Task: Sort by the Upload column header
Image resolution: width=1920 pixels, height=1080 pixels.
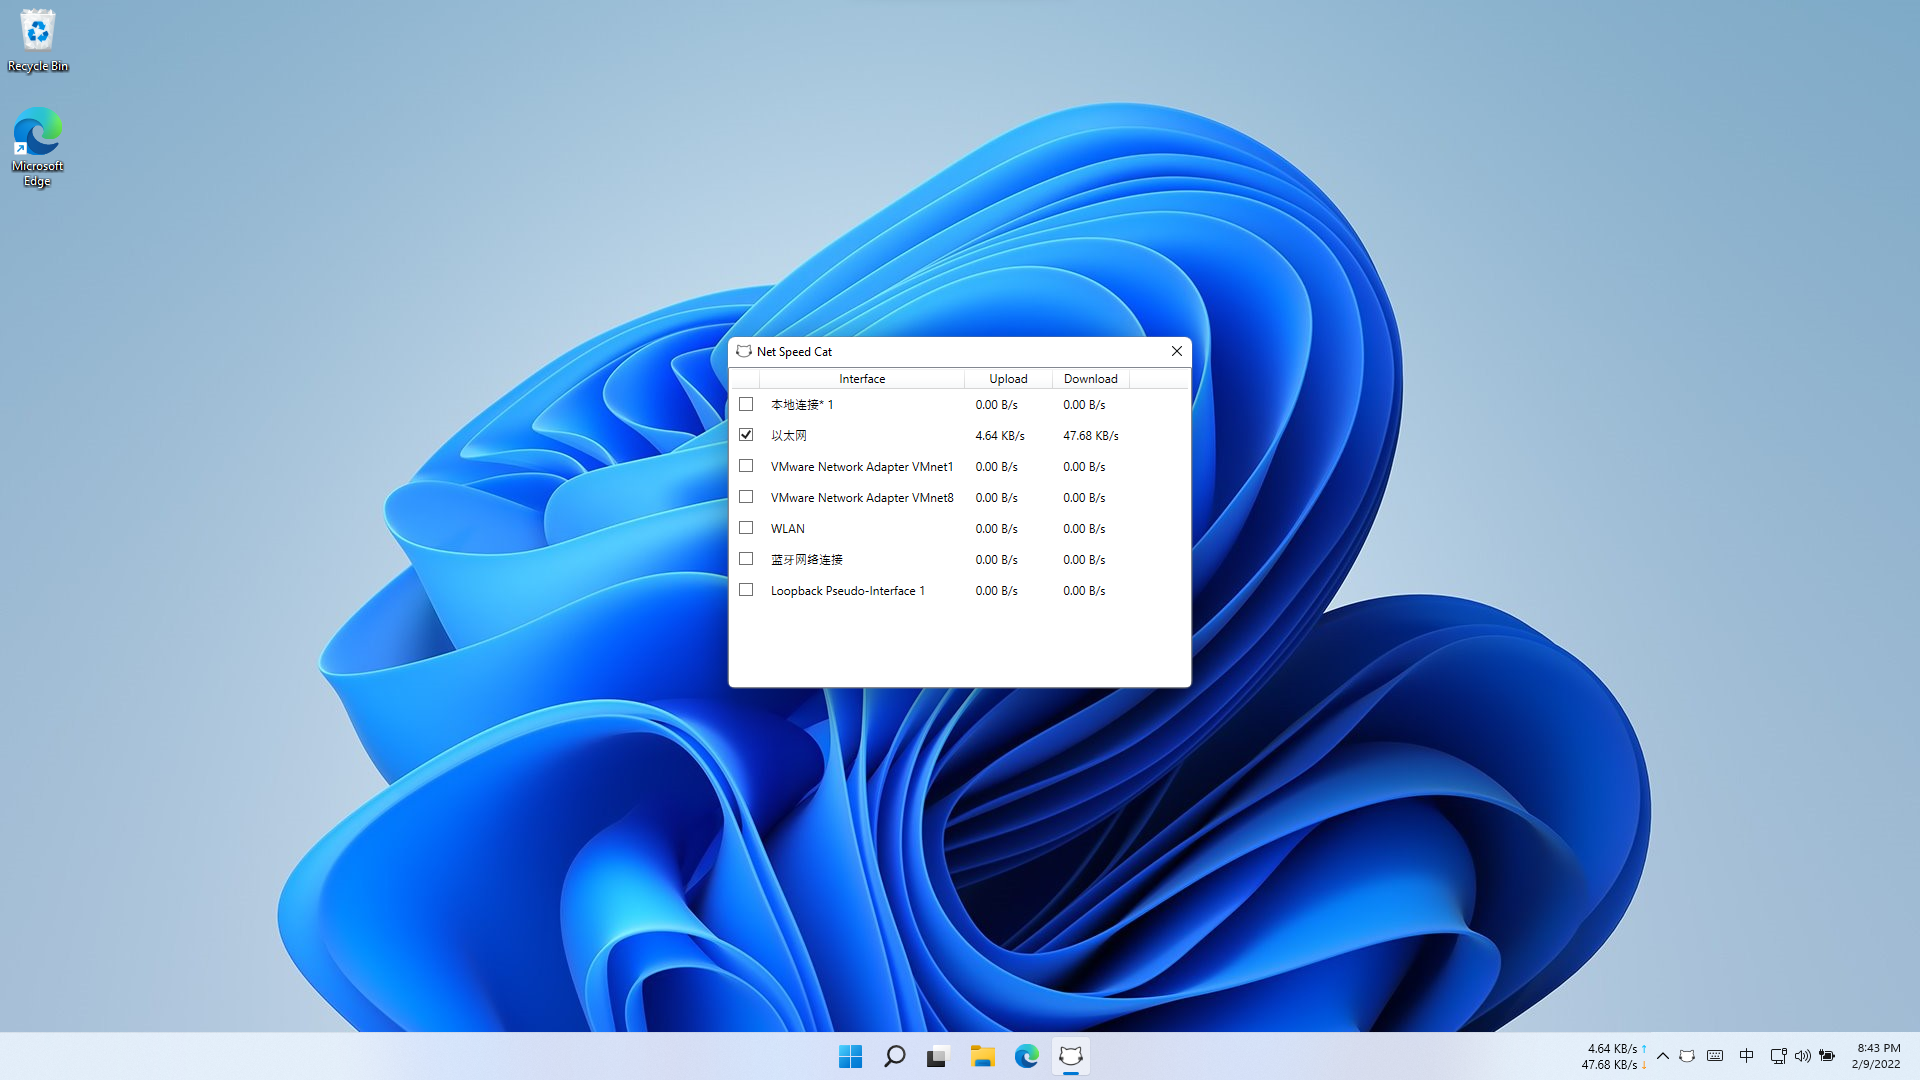Action: click(x=1008, y=379)
